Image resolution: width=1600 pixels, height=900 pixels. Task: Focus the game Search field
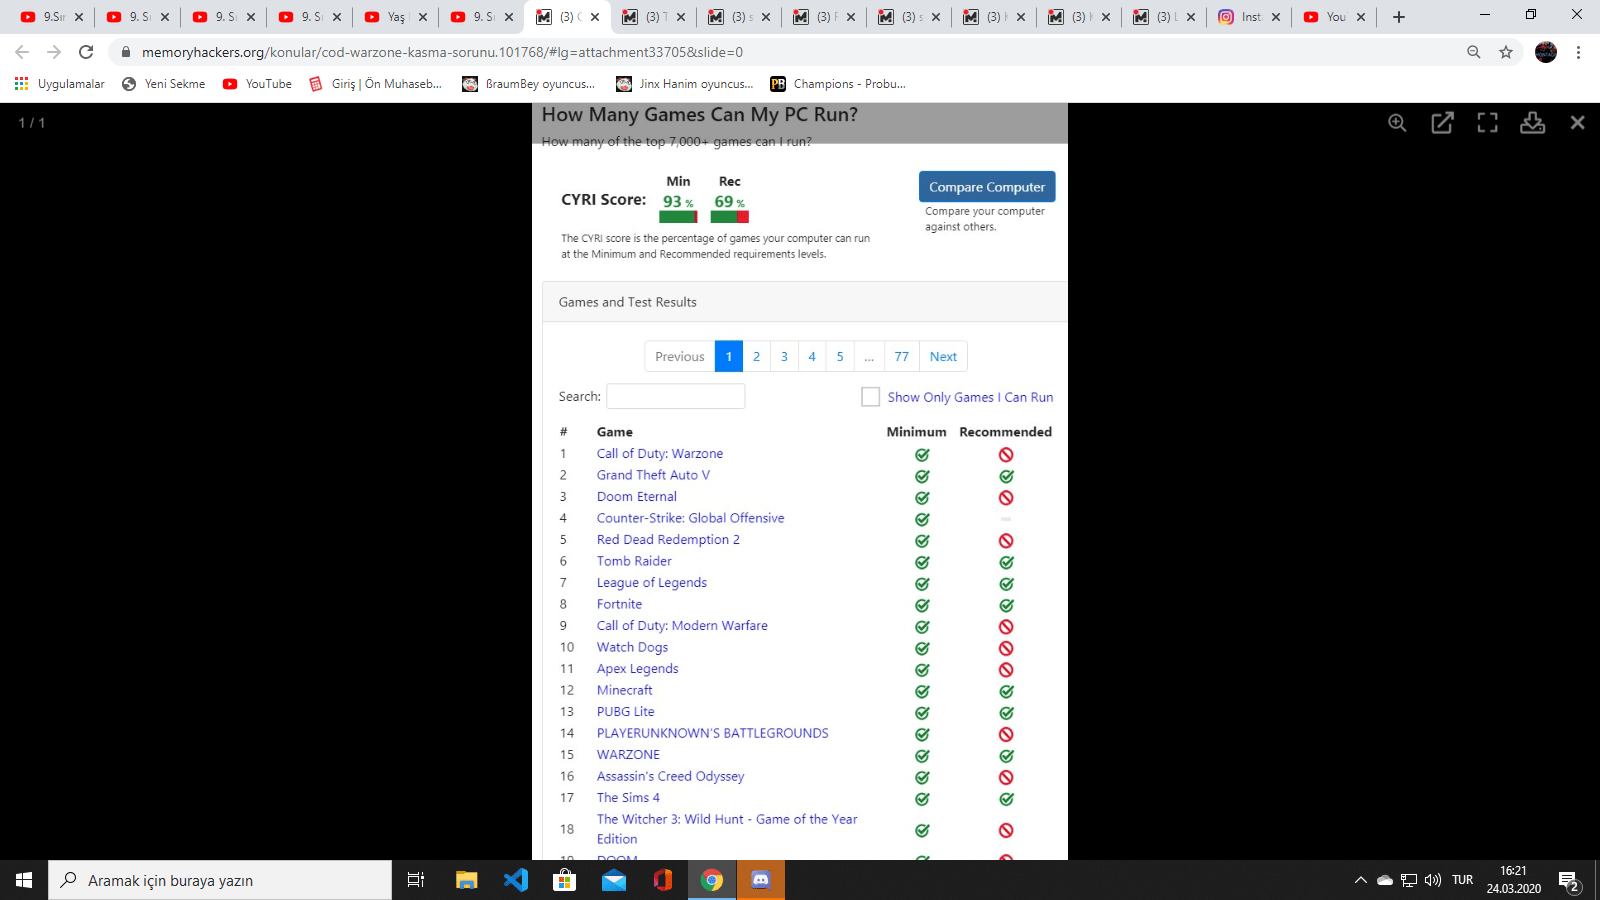[x=676, y=396]
